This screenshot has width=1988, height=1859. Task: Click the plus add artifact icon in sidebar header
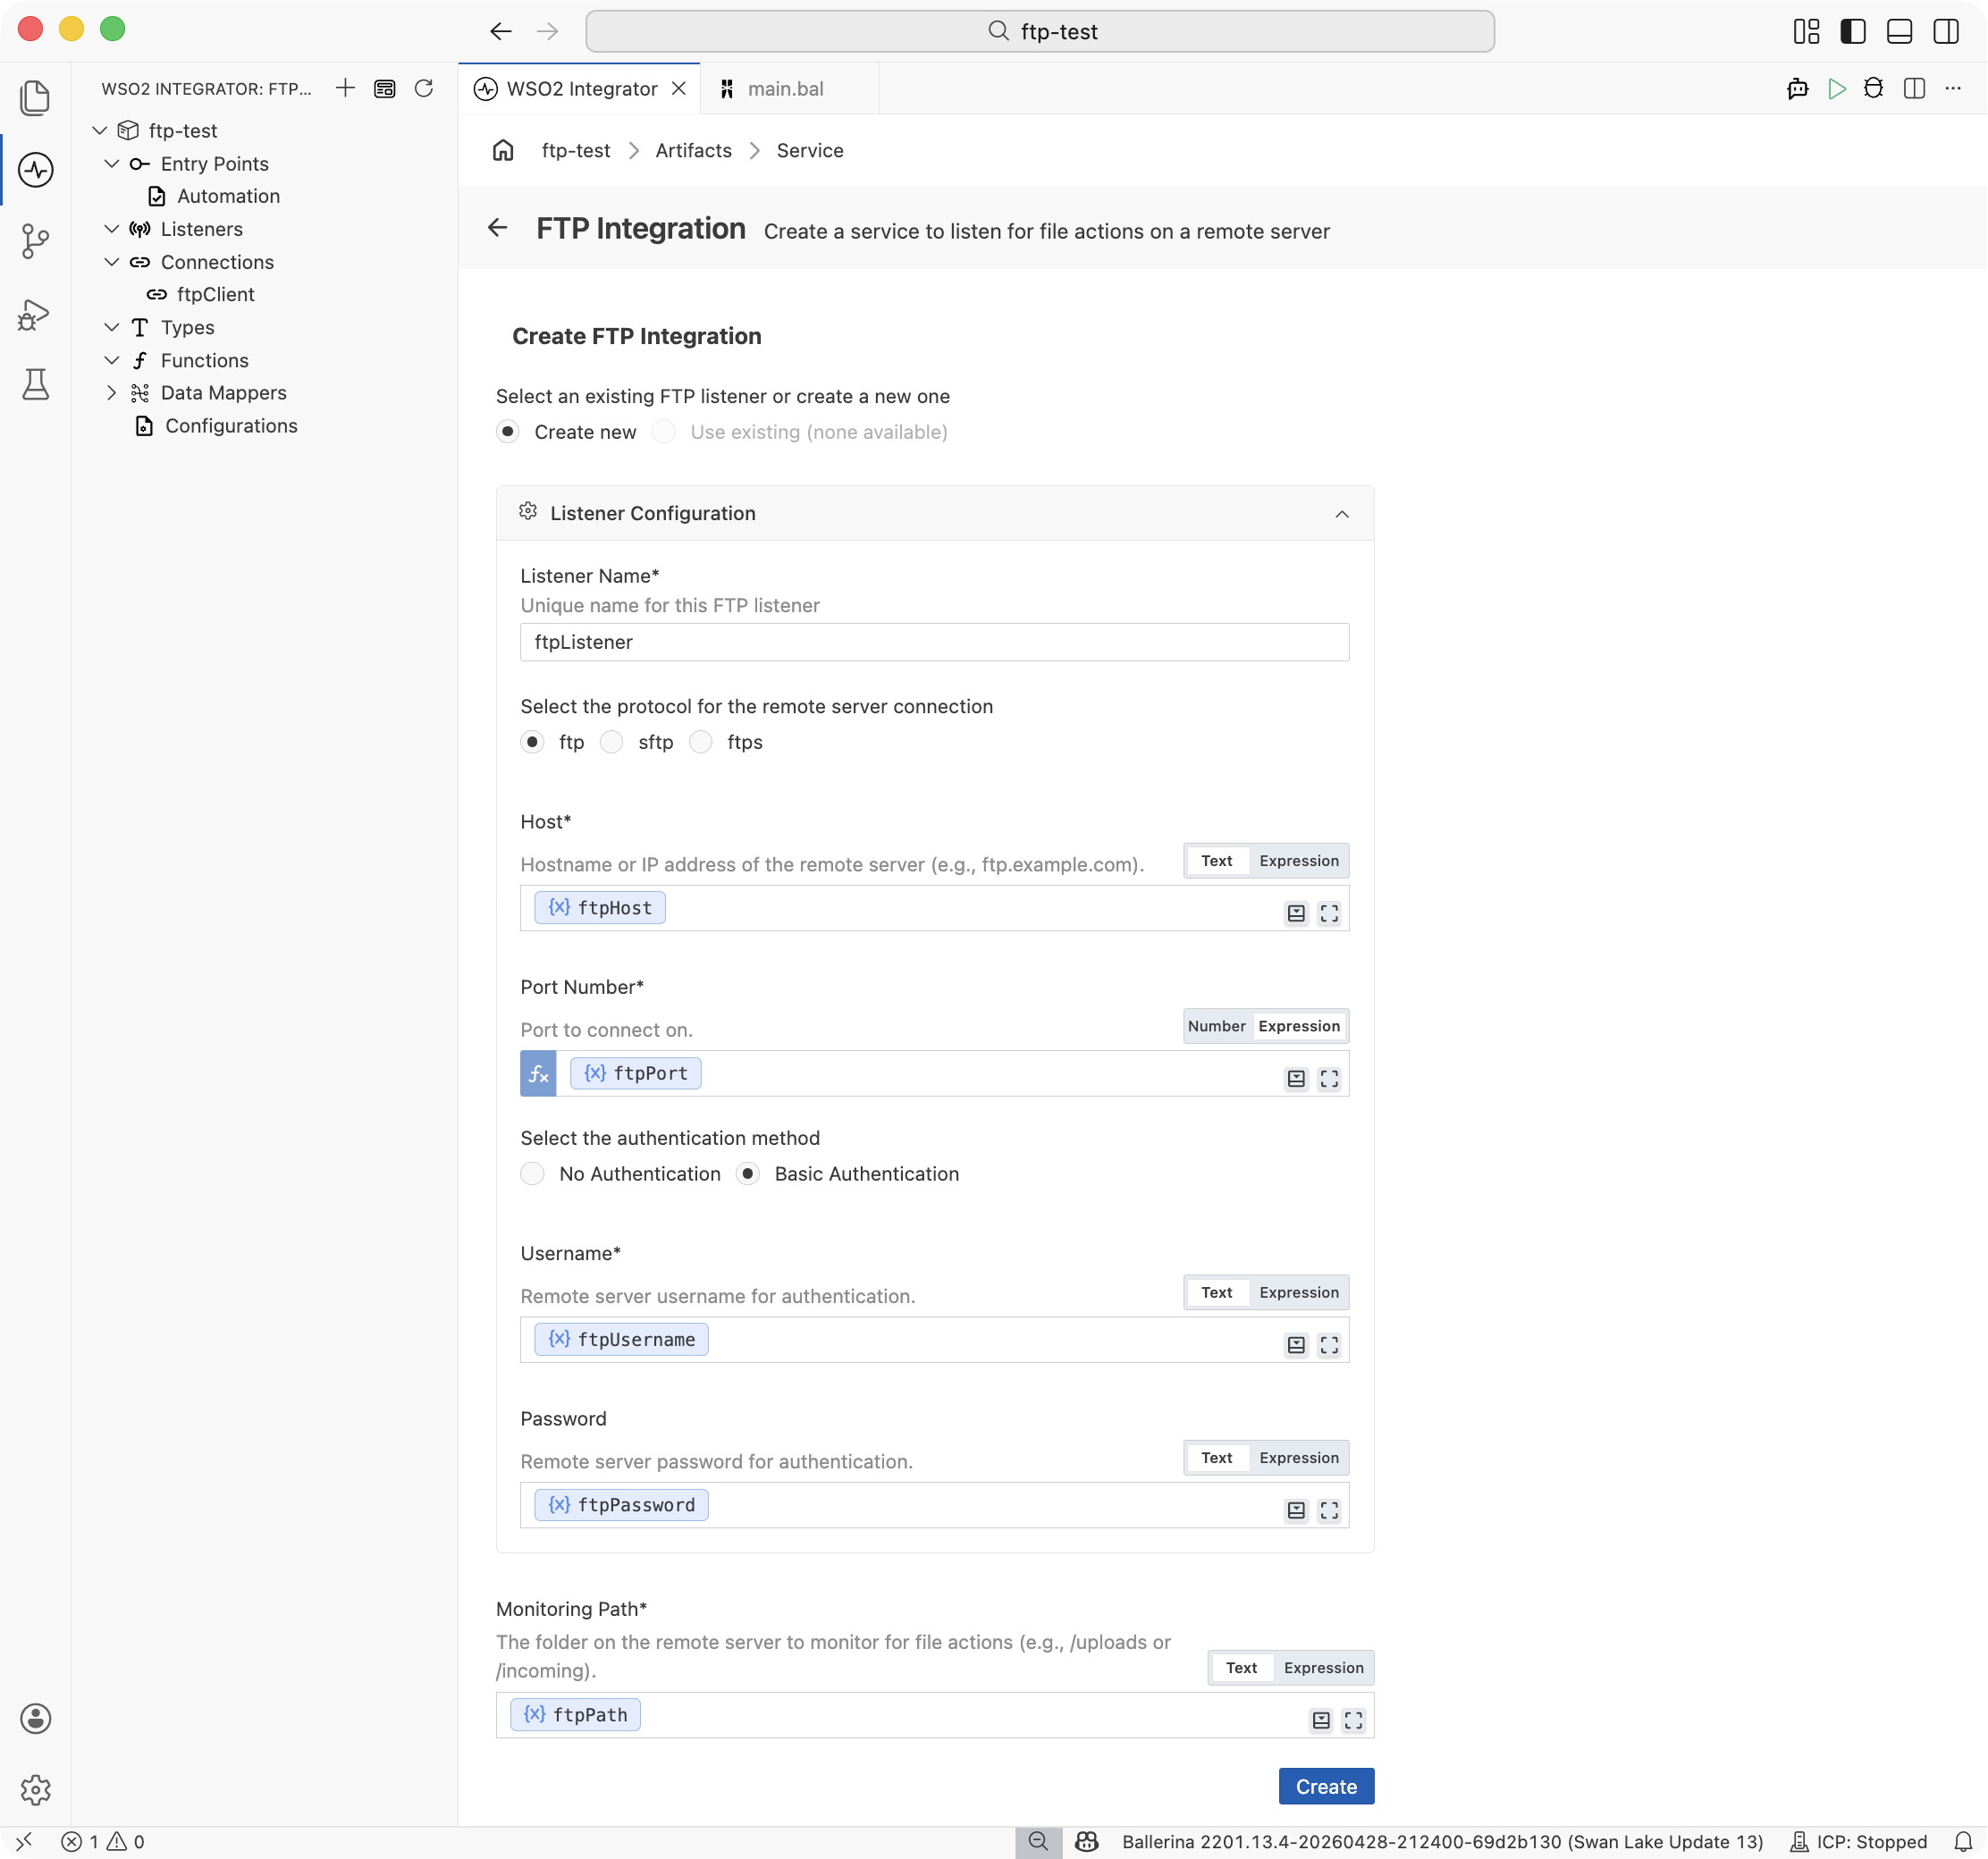(x=345, y=88)
